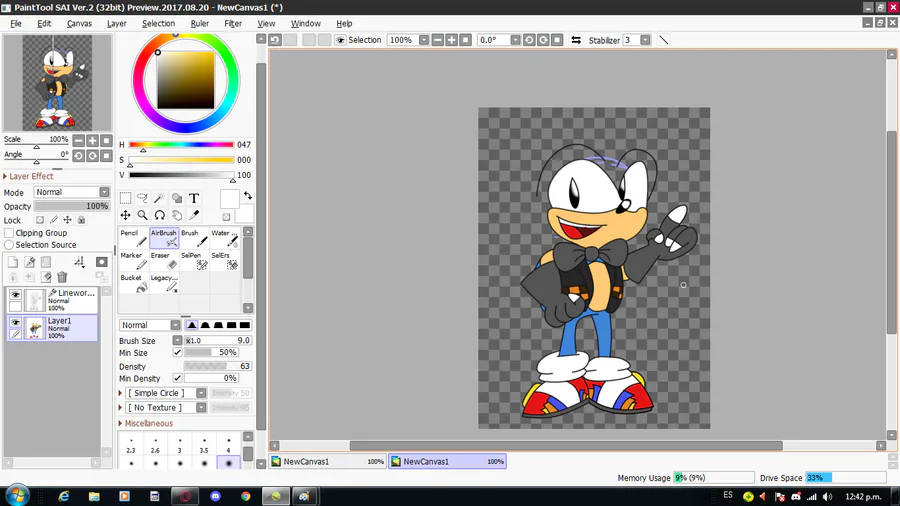
Task: Click the hue H slider bar
Action: click(181, 145)
